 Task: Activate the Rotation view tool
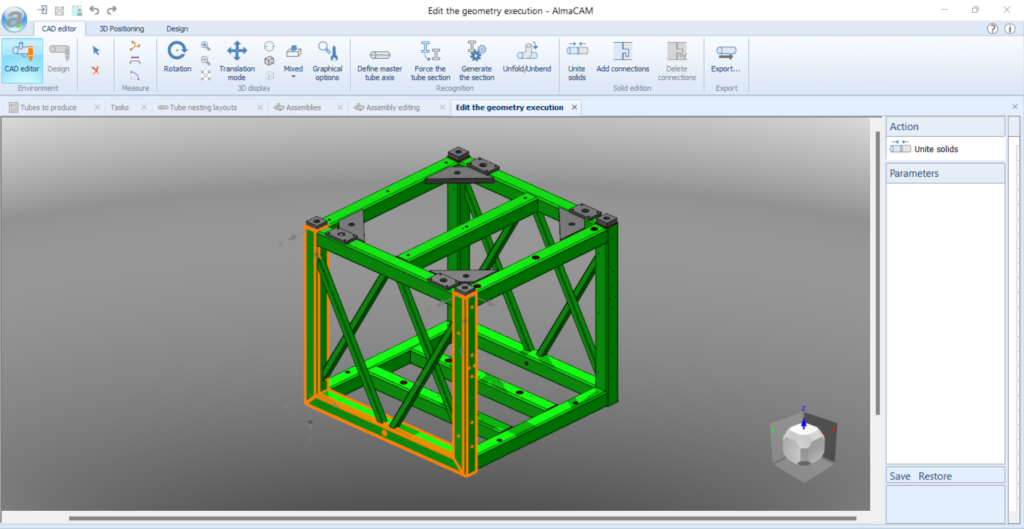pos(178,57)
